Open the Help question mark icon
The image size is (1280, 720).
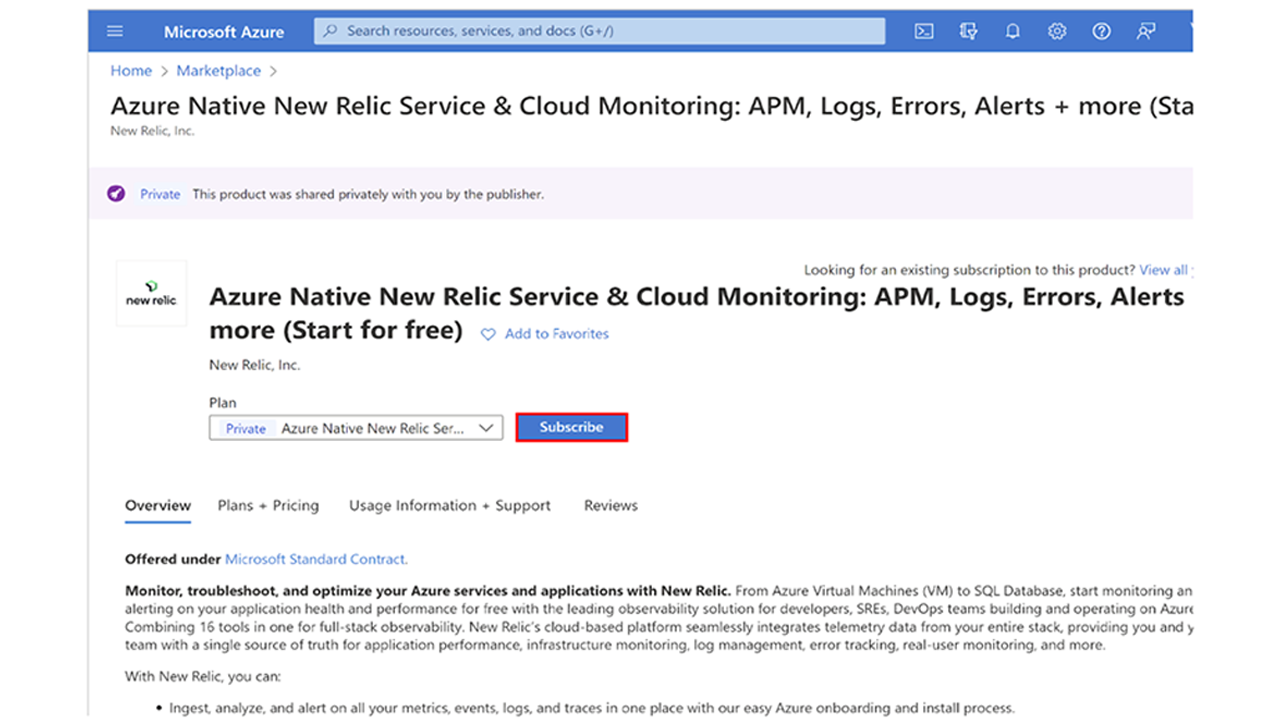click(x=1101, y=31)
